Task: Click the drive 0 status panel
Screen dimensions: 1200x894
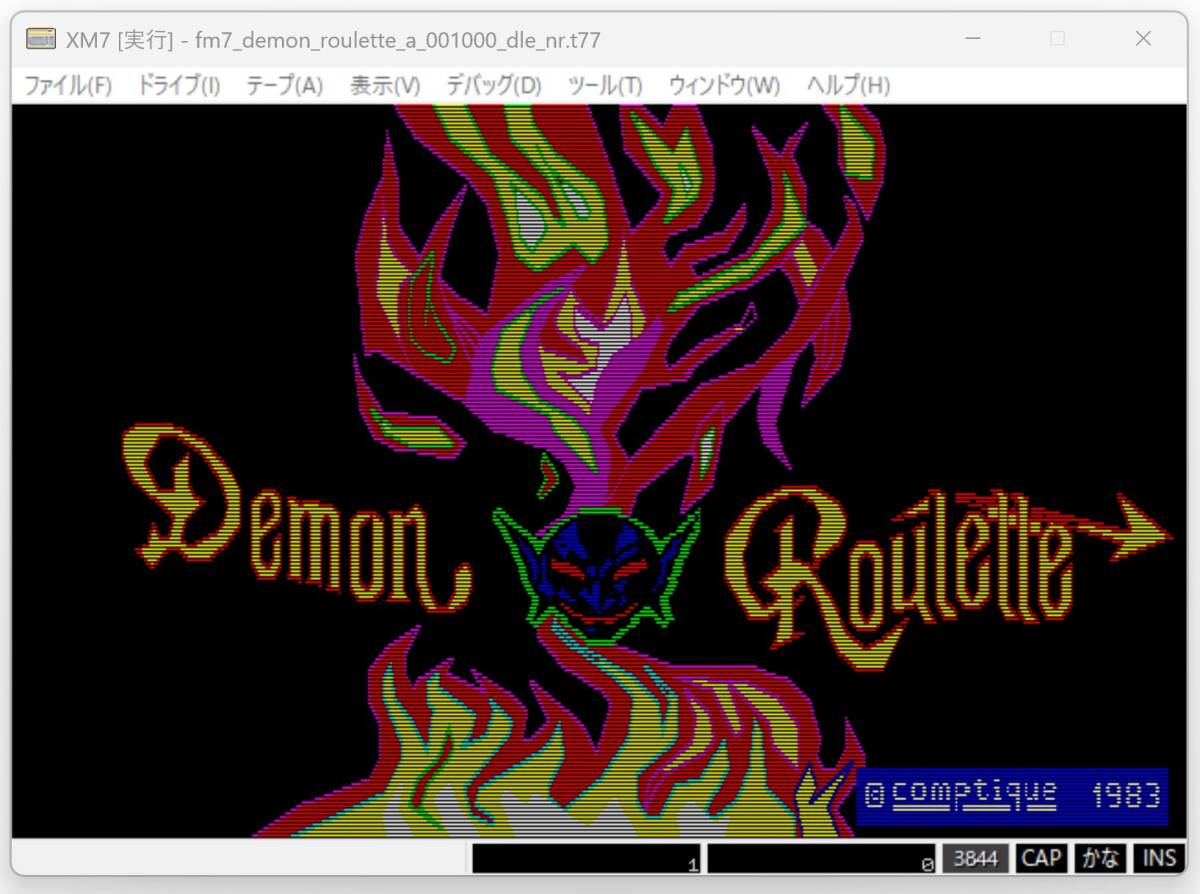Action: [x=822, y=859]
